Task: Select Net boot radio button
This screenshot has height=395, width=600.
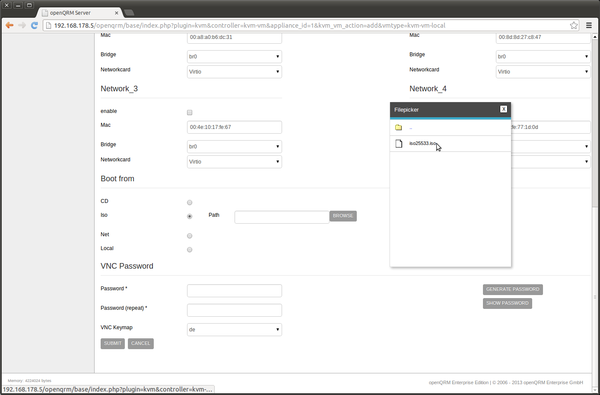Action: [x=189, y=236]
